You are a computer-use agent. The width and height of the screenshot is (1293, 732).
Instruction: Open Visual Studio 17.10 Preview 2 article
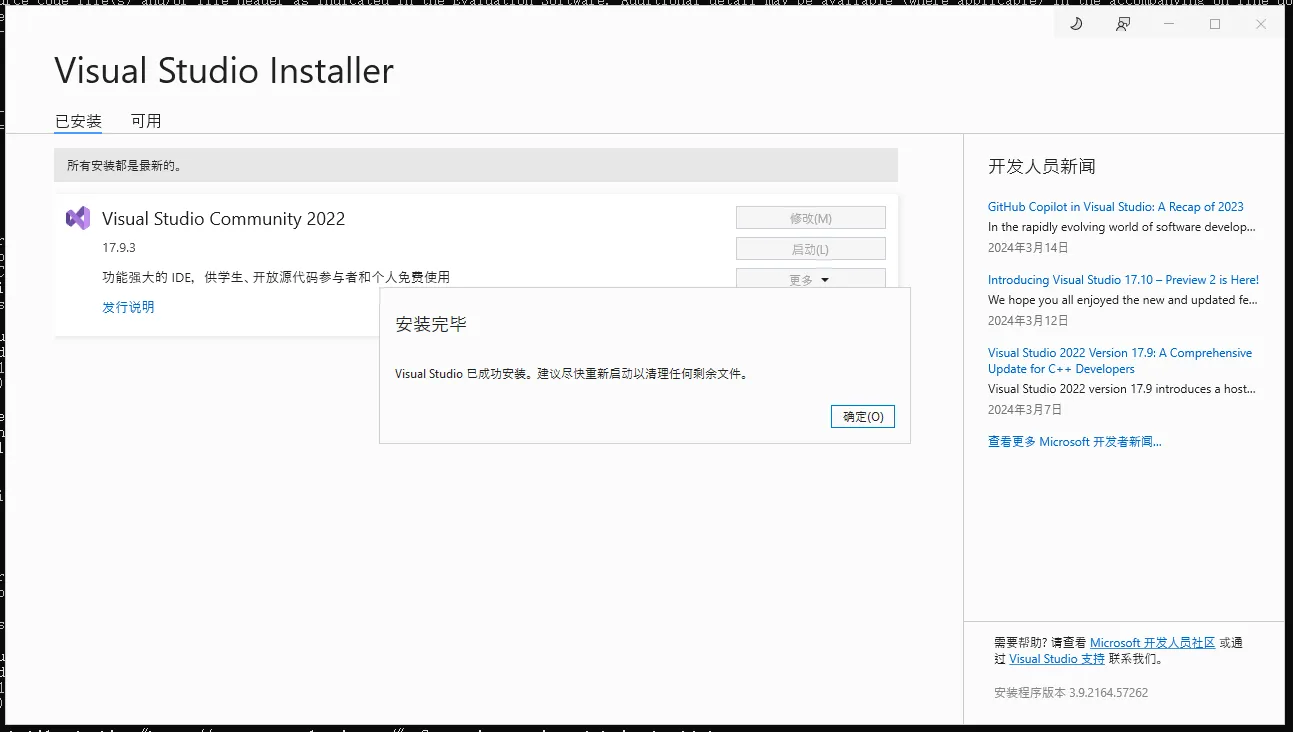1123,280
